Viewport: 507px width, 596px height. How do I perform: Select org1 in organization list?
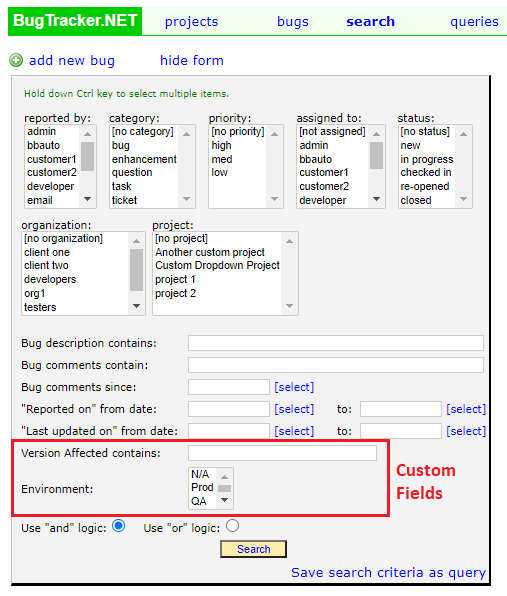click(x=35, y=294)
